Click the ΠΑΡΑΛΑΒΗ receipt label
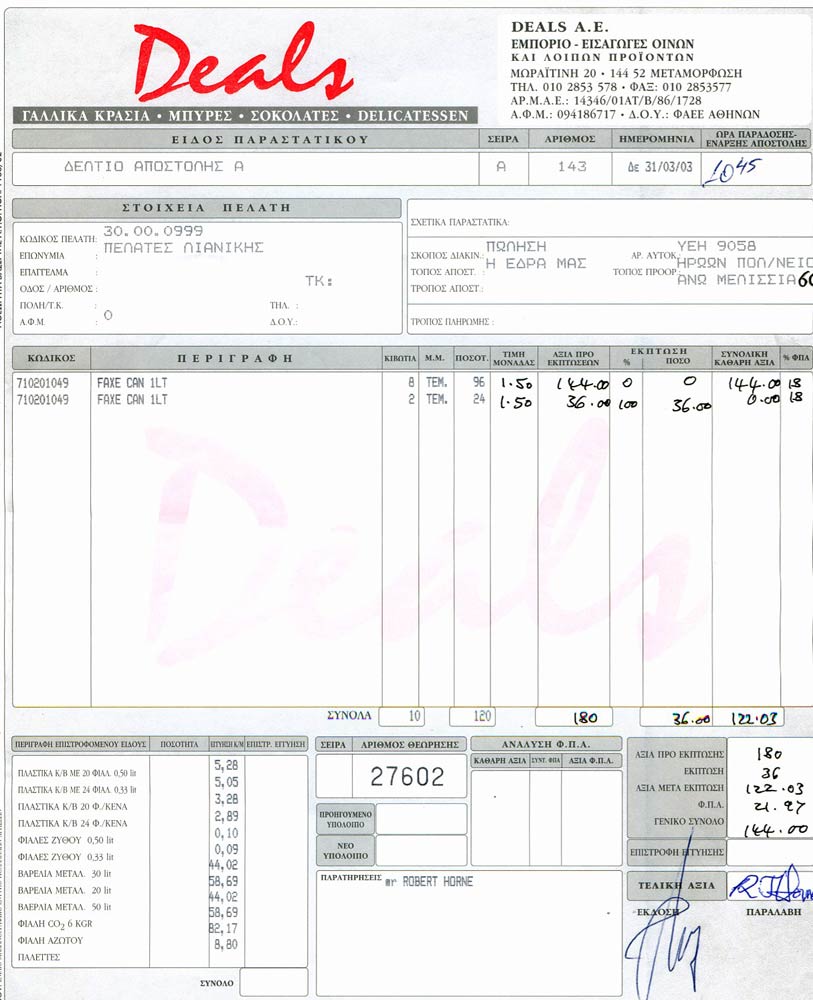The image size is (813, 1000). [773, 912]
